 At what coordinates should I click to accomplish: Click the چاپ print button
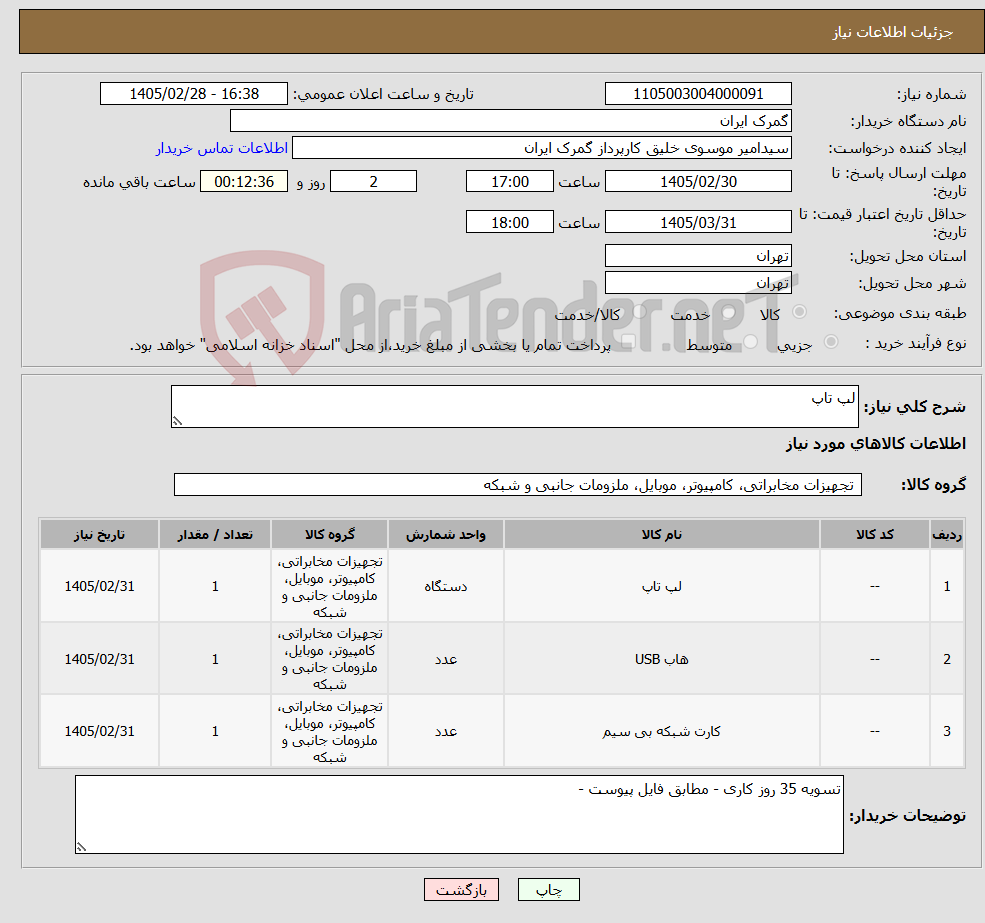(548, 890)
